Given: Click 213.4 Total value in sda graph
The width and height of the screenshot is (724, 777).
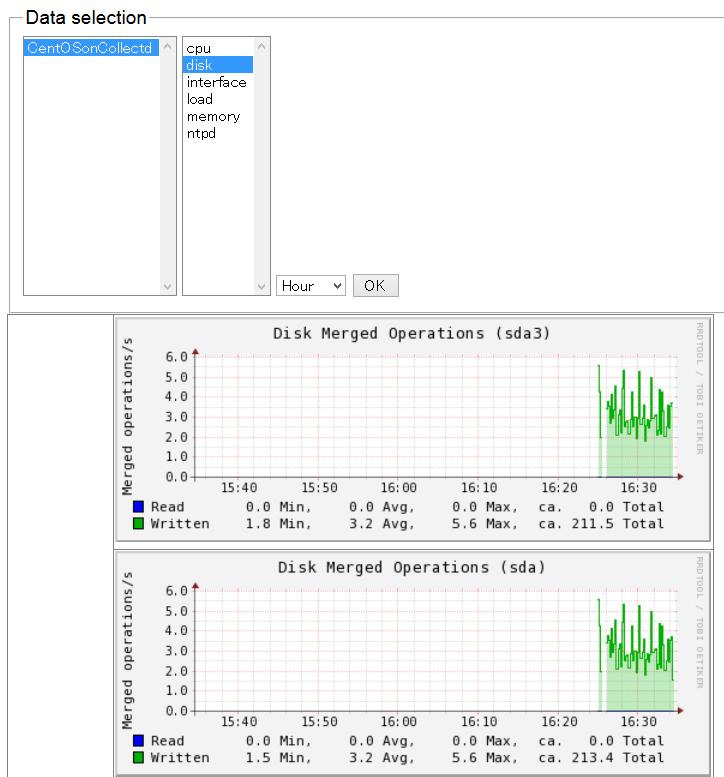Looking at the screenshot, I should pyautogui.click(x=617, y=758).
